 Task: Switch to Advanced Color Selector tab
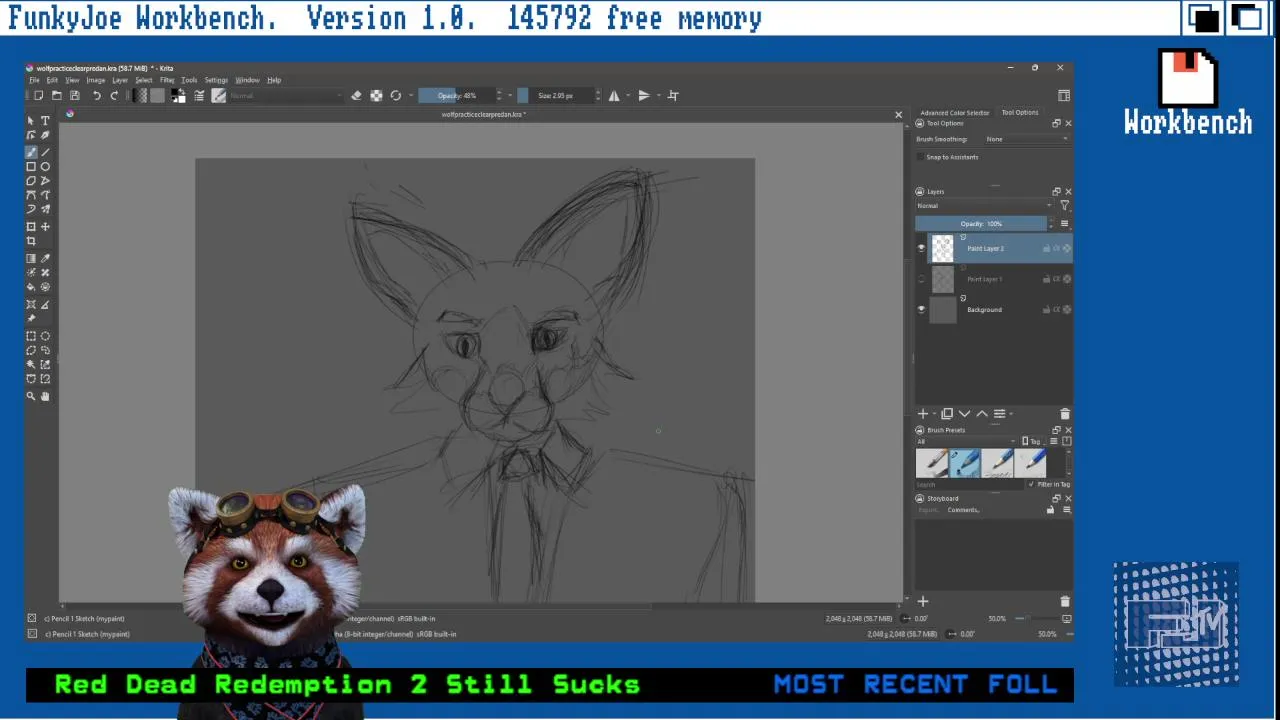click(x=955, y=113)
